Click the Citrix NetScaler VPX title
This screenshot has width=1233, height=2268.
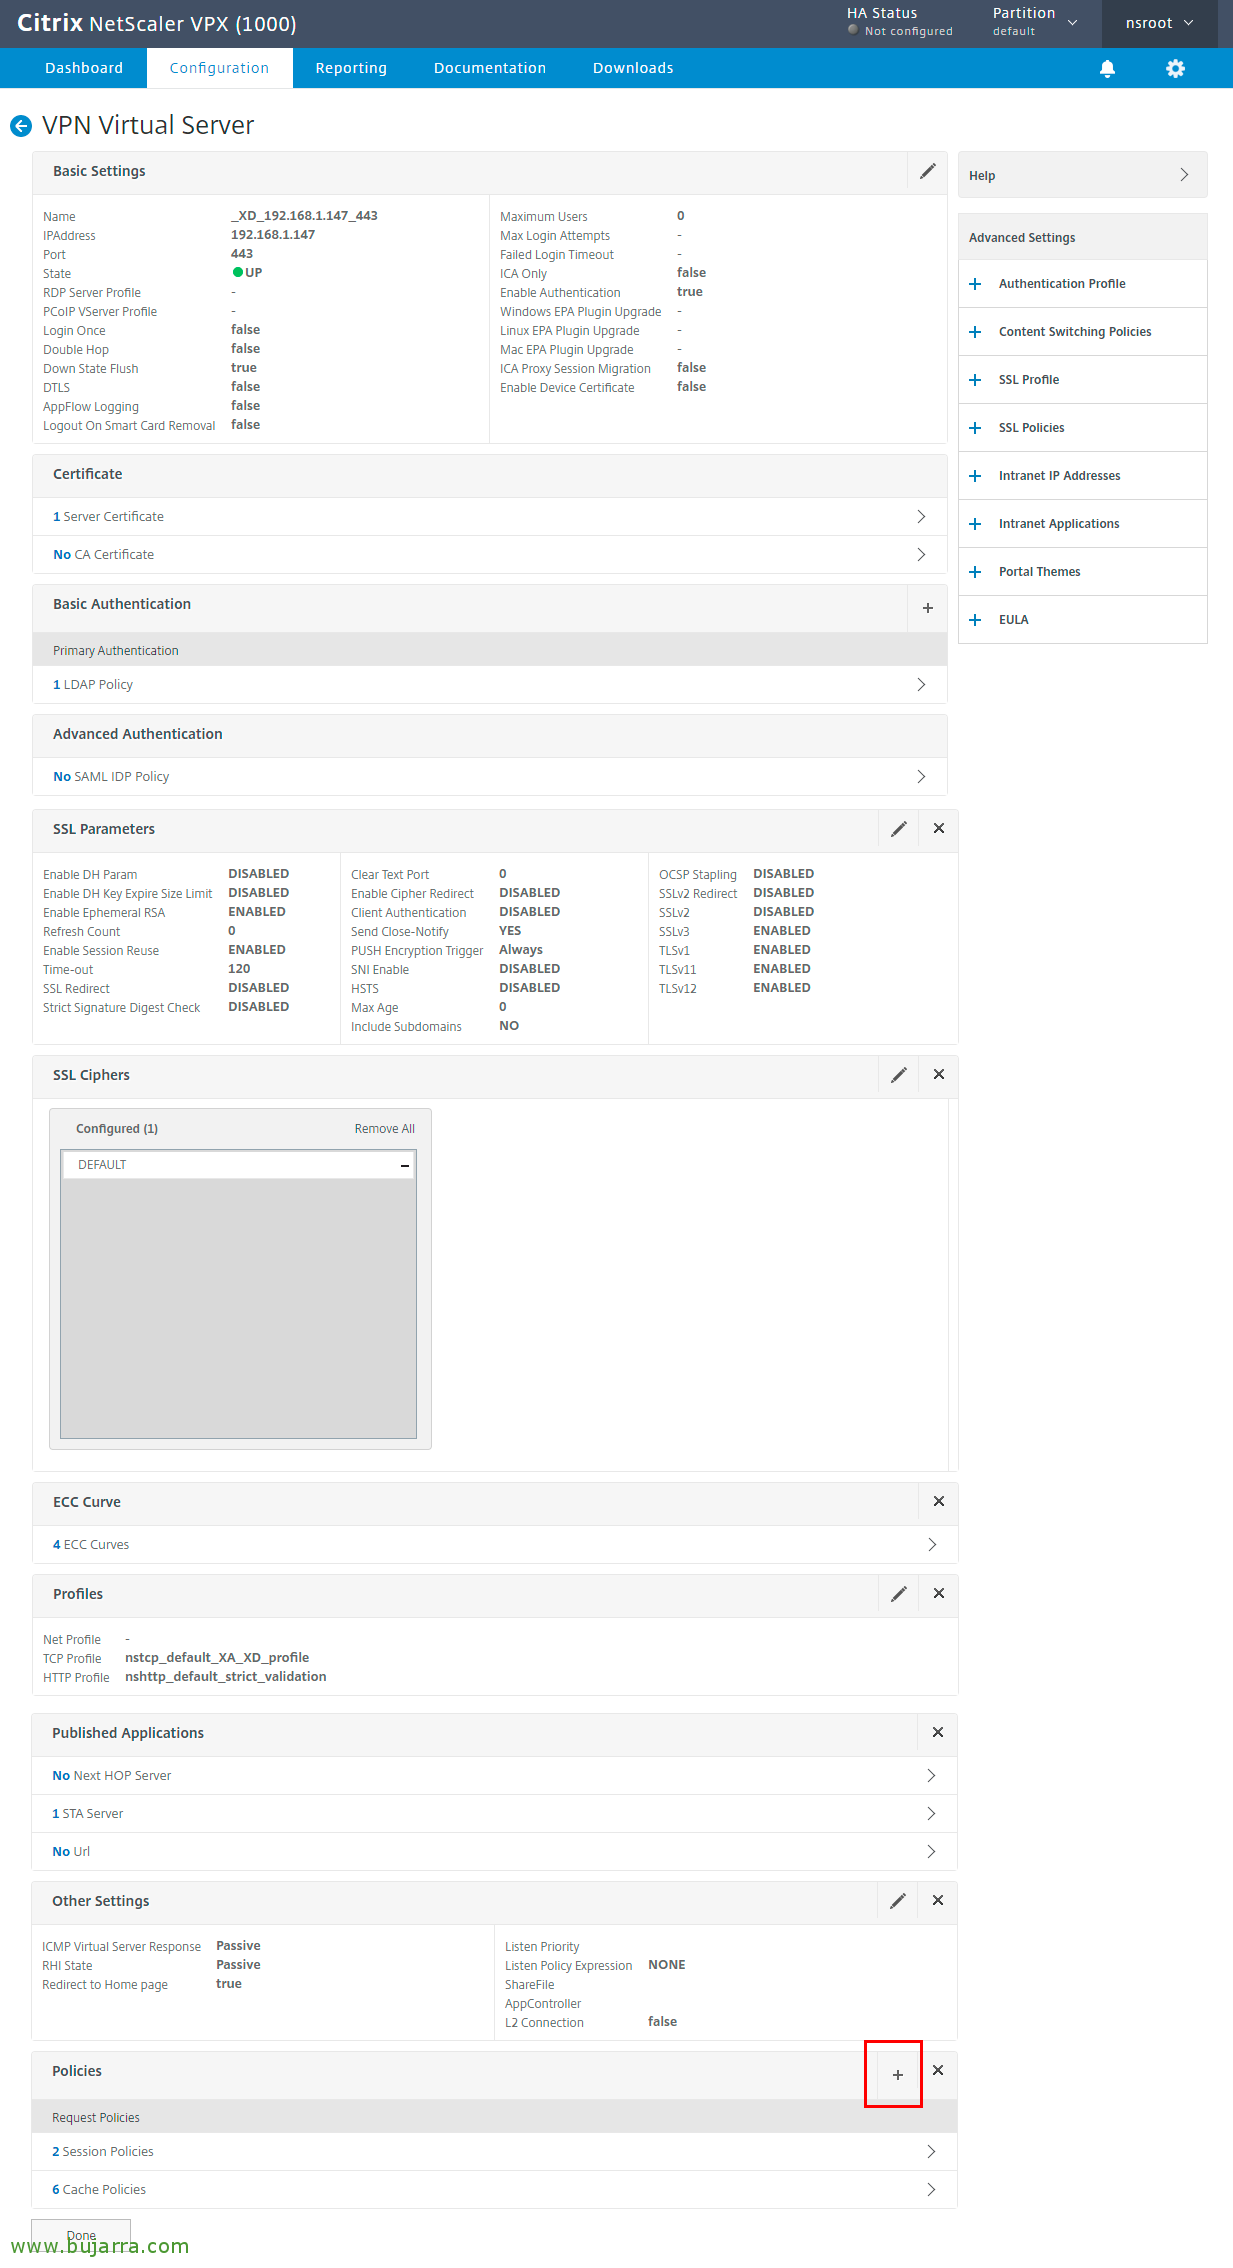(x=157, y=23)
